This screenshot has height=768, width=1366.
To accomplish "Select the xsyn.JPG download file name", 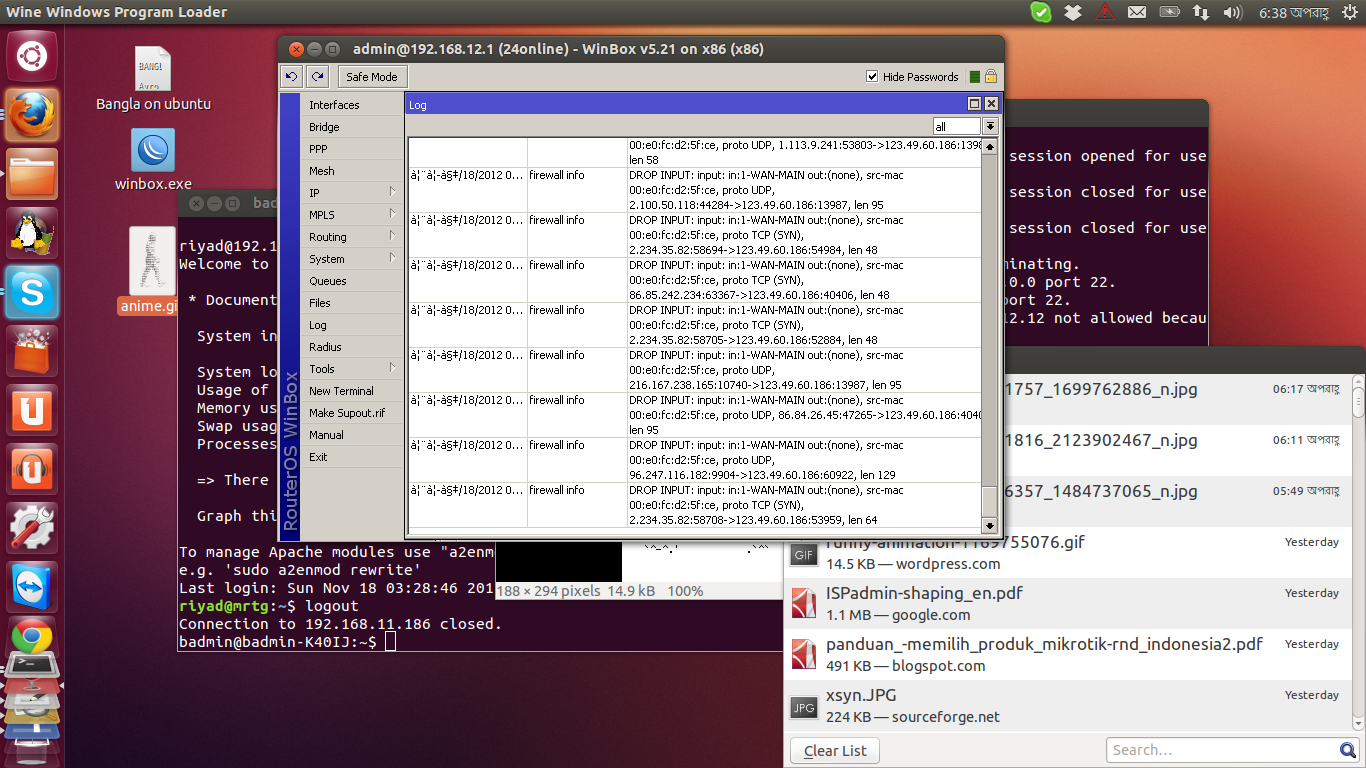I will [x=861, y=695].
